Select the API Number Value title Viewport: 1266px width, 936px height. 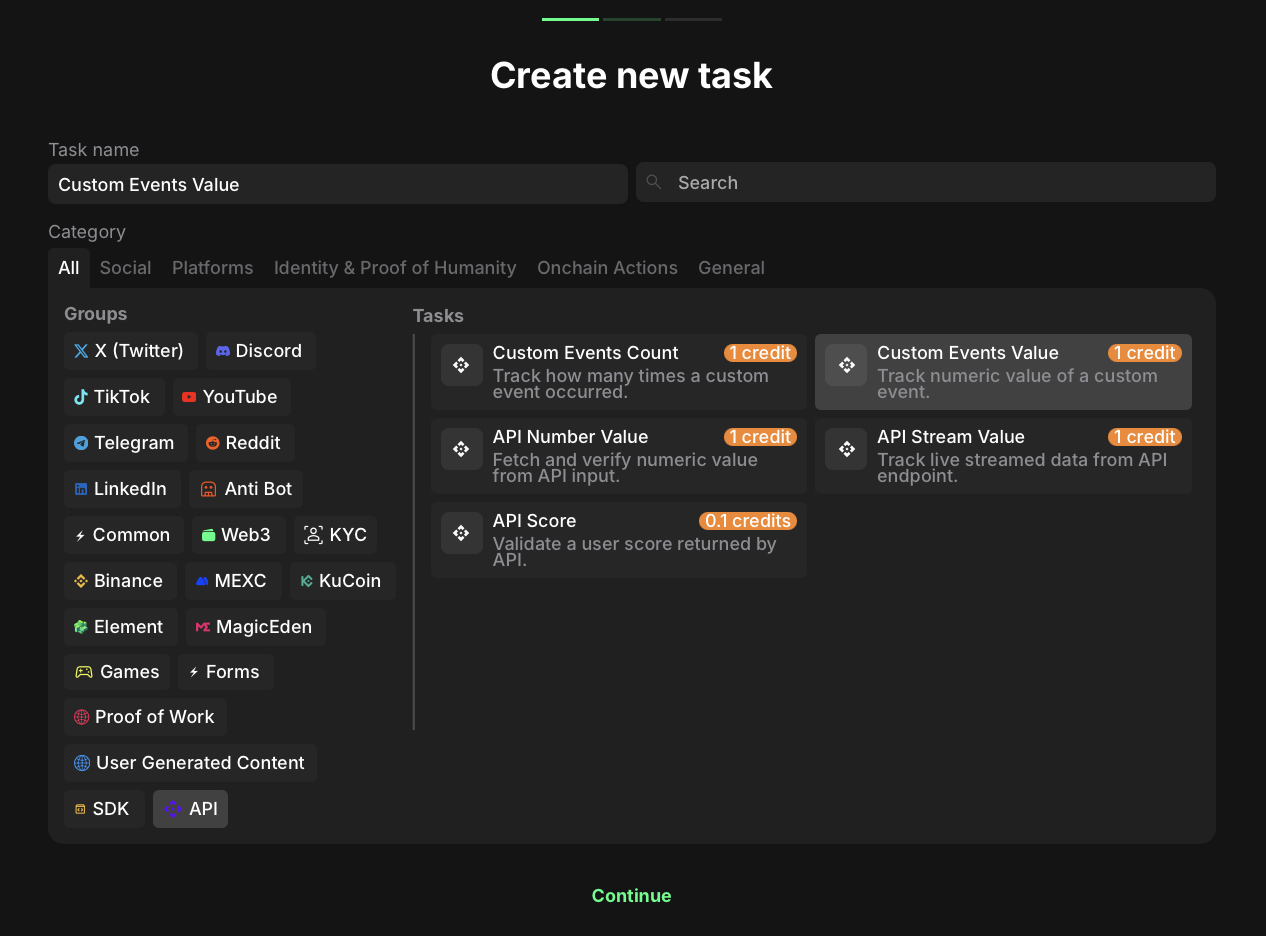(570, 437)
